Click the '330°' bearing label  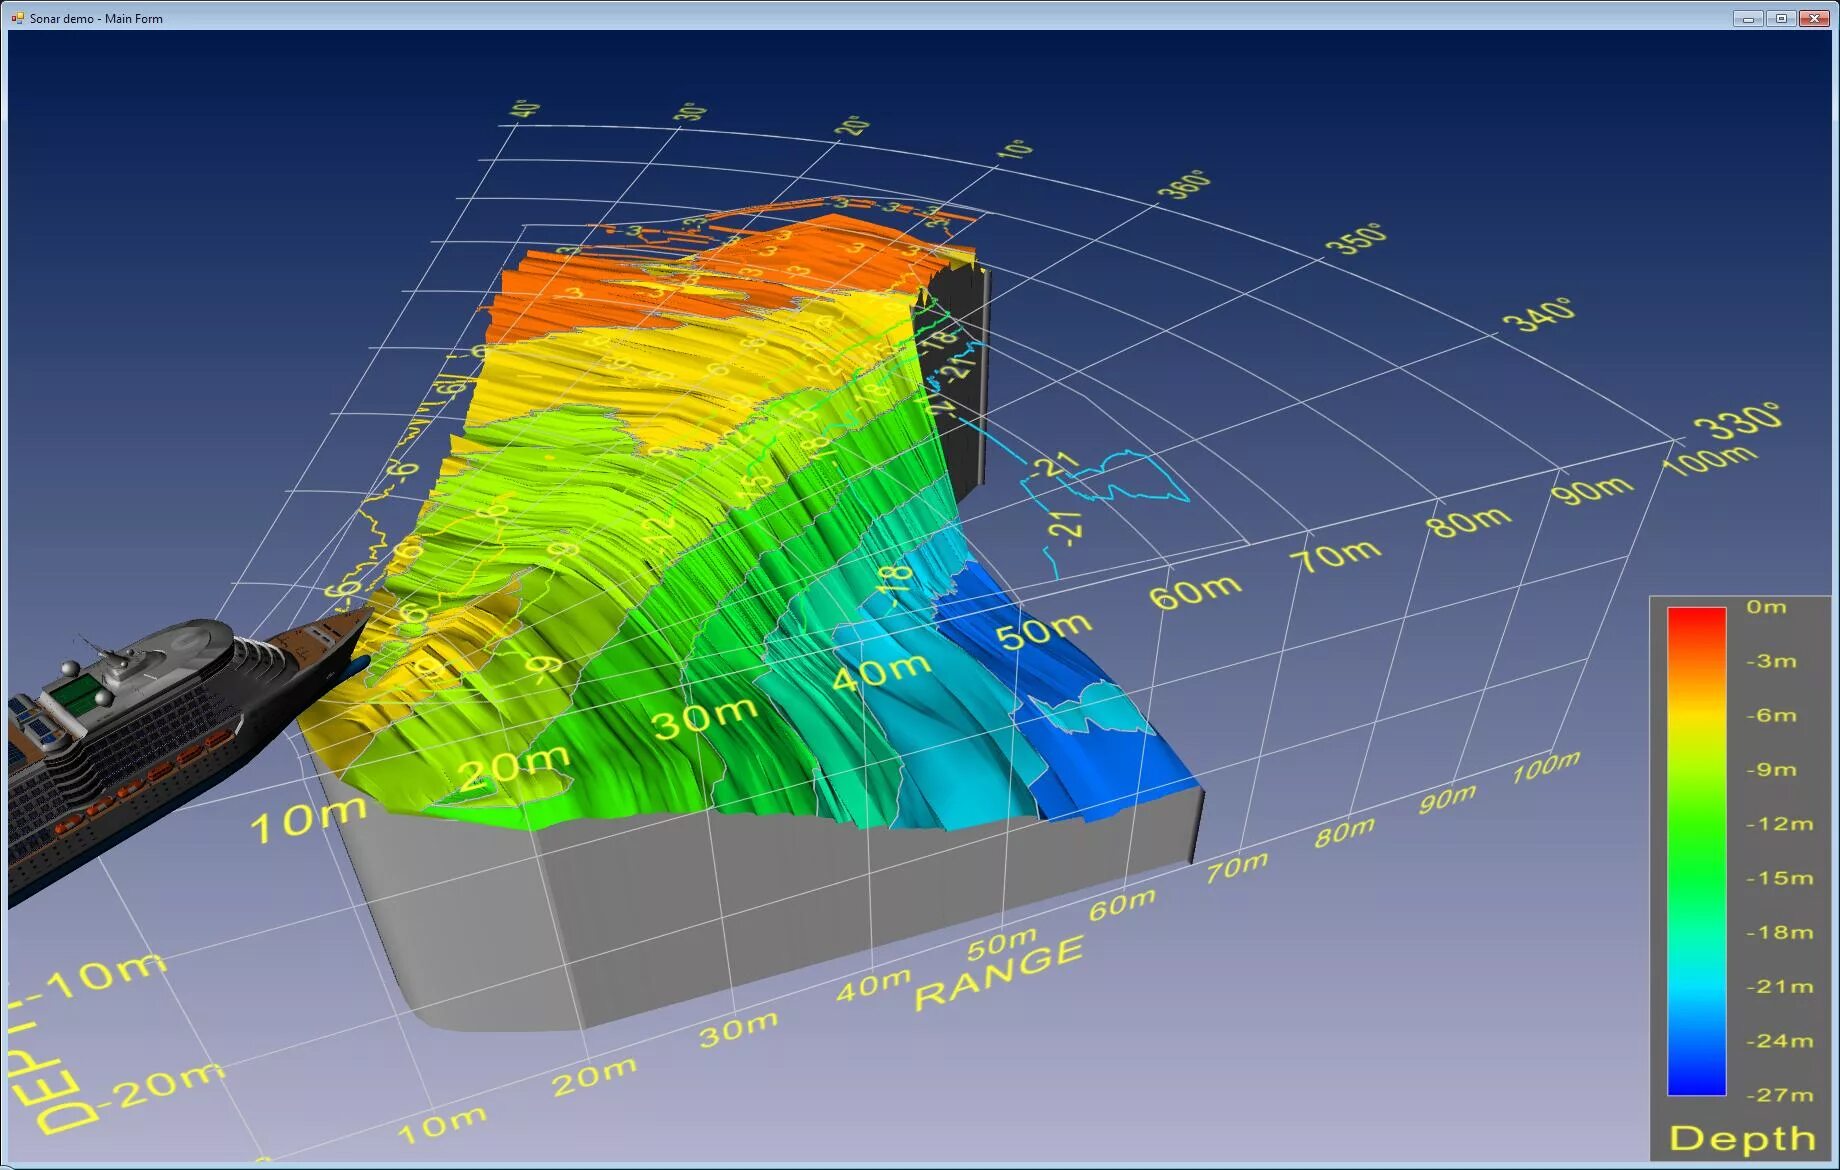[1738, 421]
